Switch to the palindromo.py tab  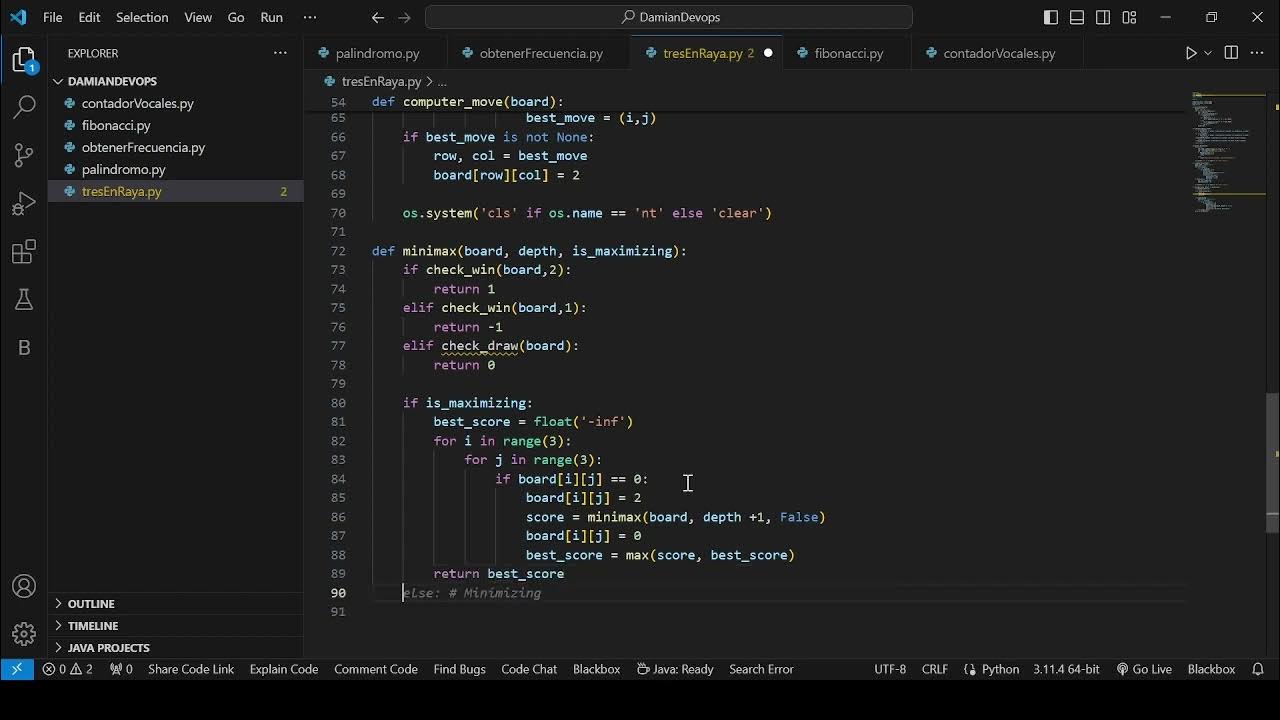pos(377,53)
